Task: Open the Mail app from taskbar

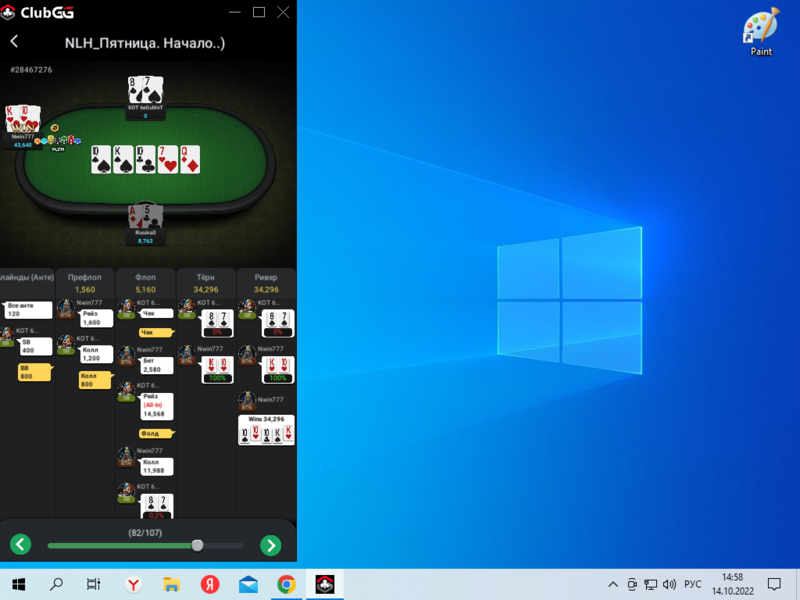Action: pyautogui.click(x=248, y=584)
